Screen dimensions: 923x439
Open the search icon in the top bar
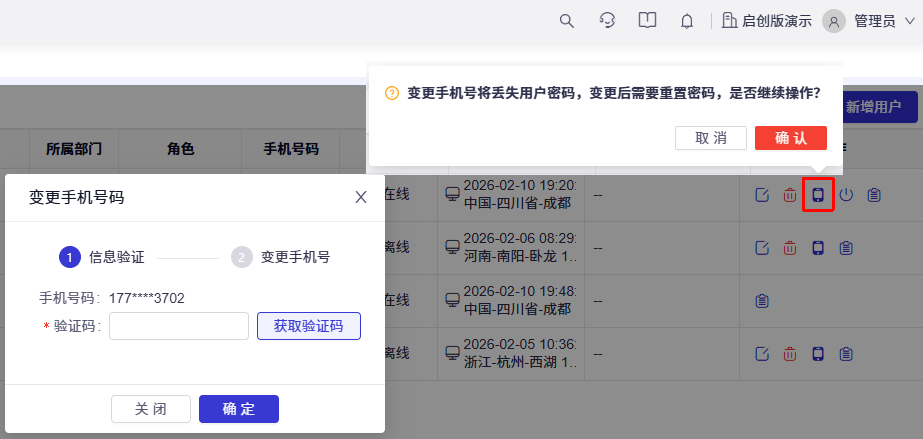[566, 21]
